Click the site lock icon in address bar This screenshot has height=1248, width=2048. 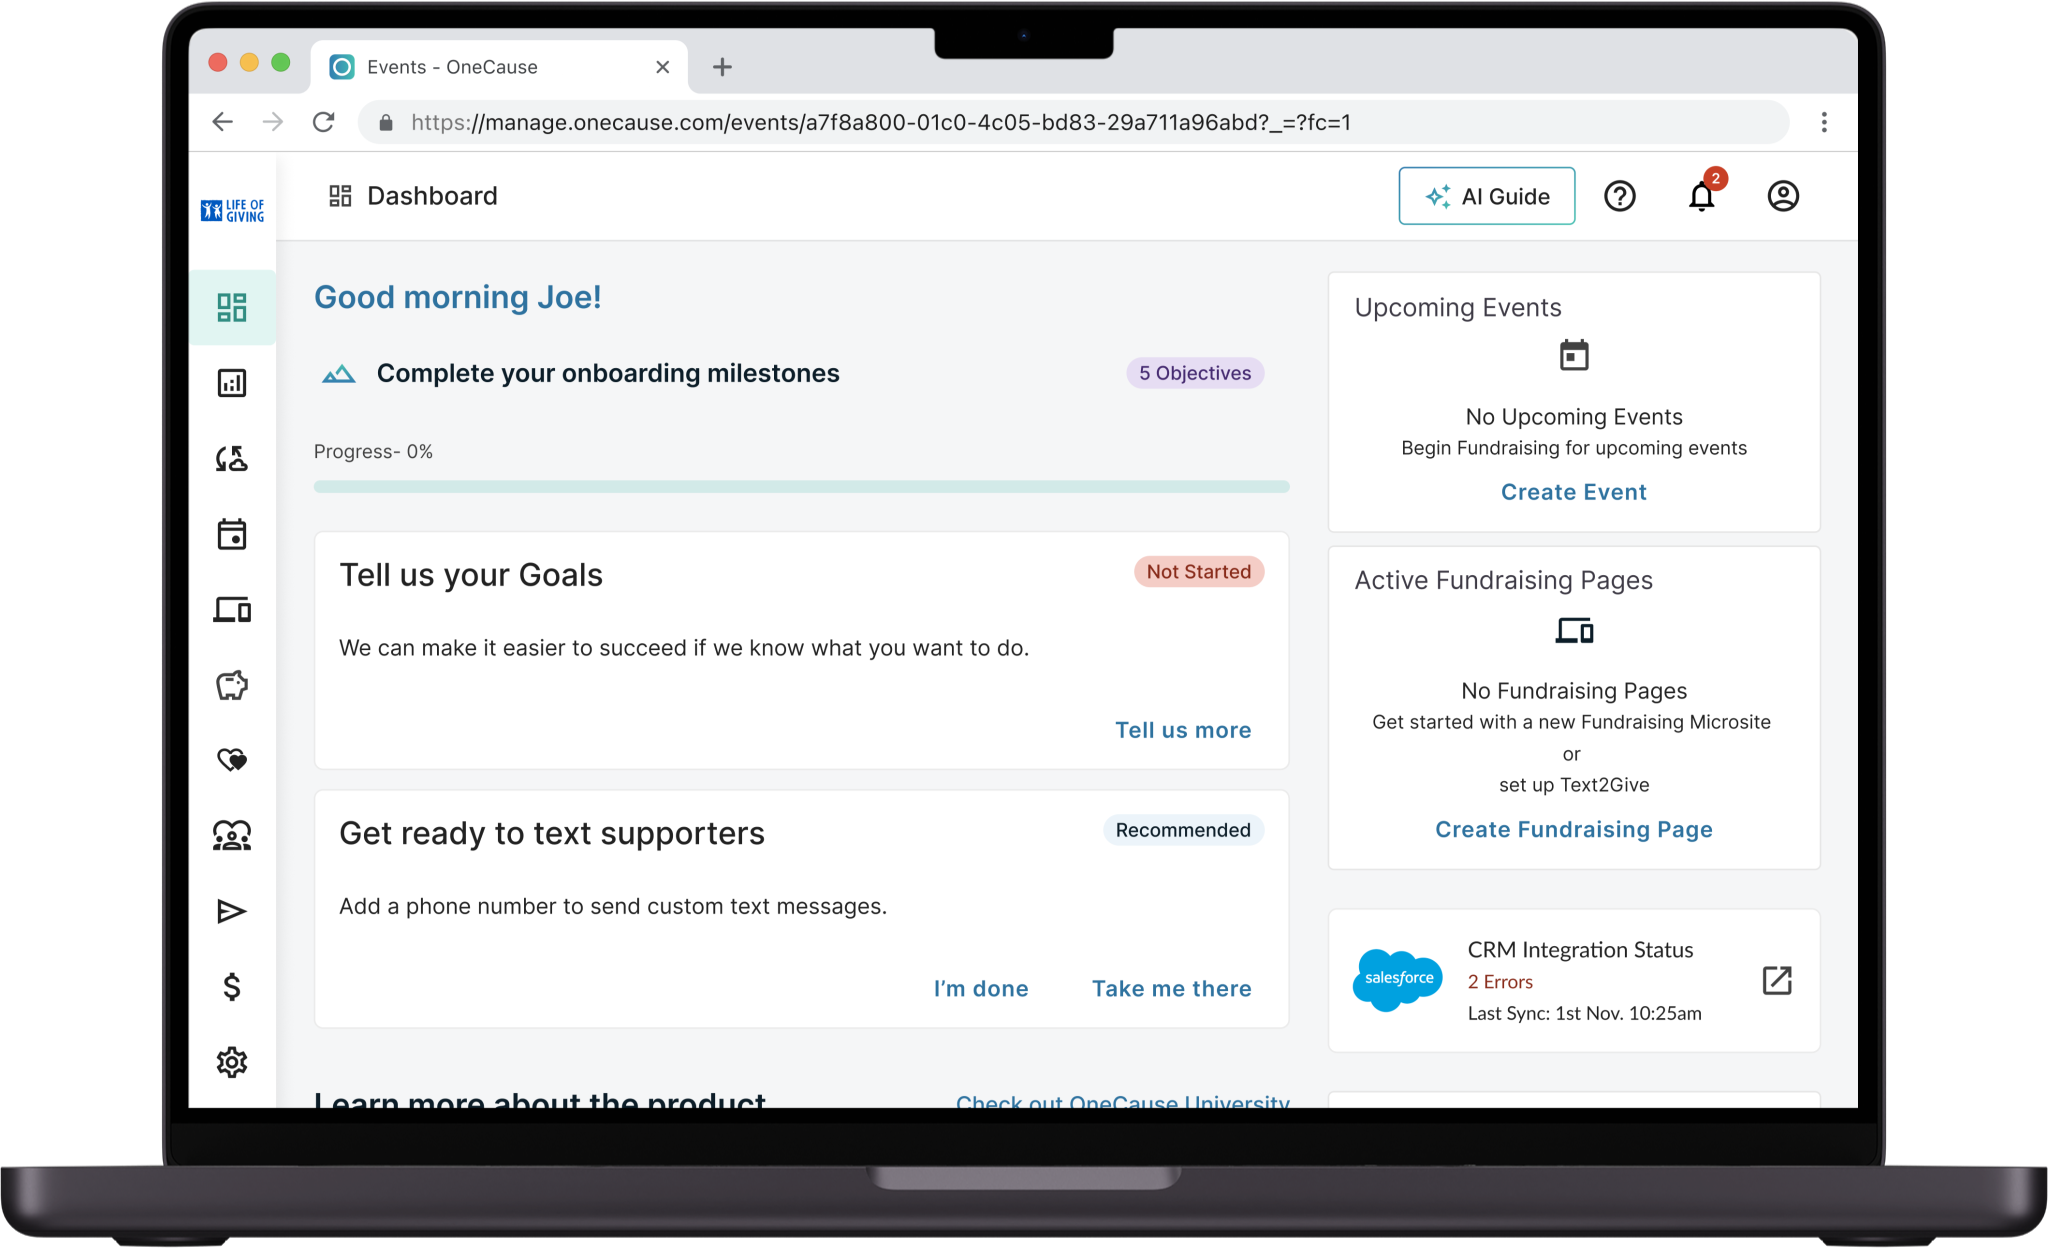point(386,123)
